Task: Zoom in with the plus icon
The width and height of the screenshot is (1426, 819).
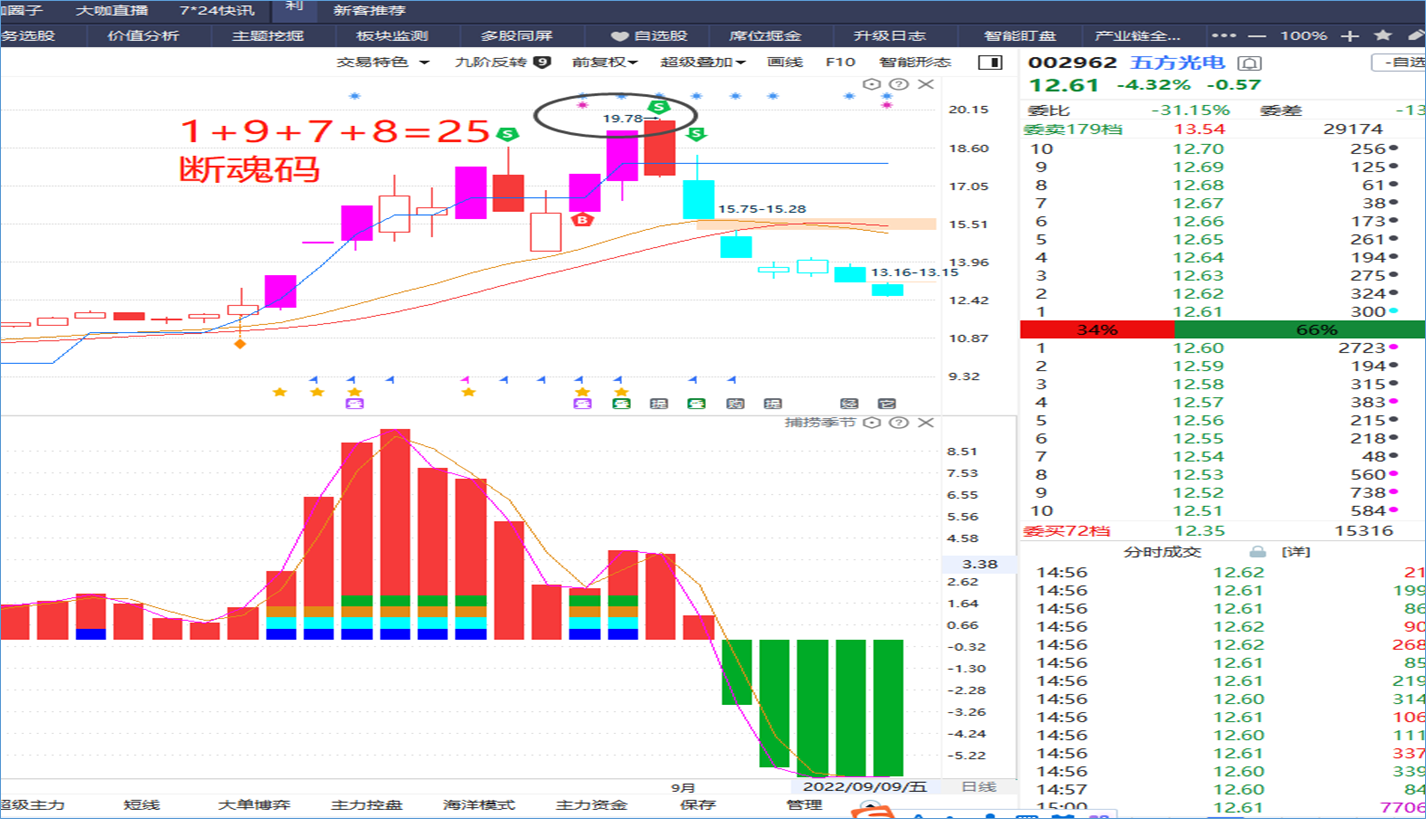Action: 1350,36
